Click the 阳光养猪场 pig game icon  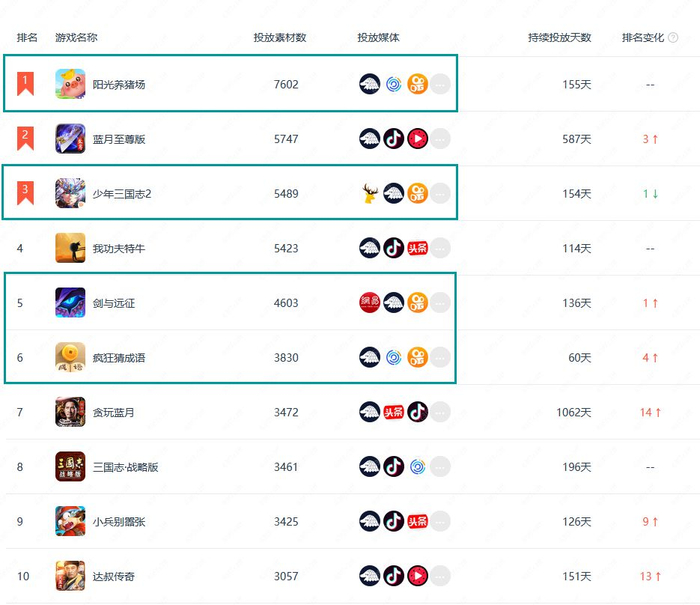coord(70,84)
